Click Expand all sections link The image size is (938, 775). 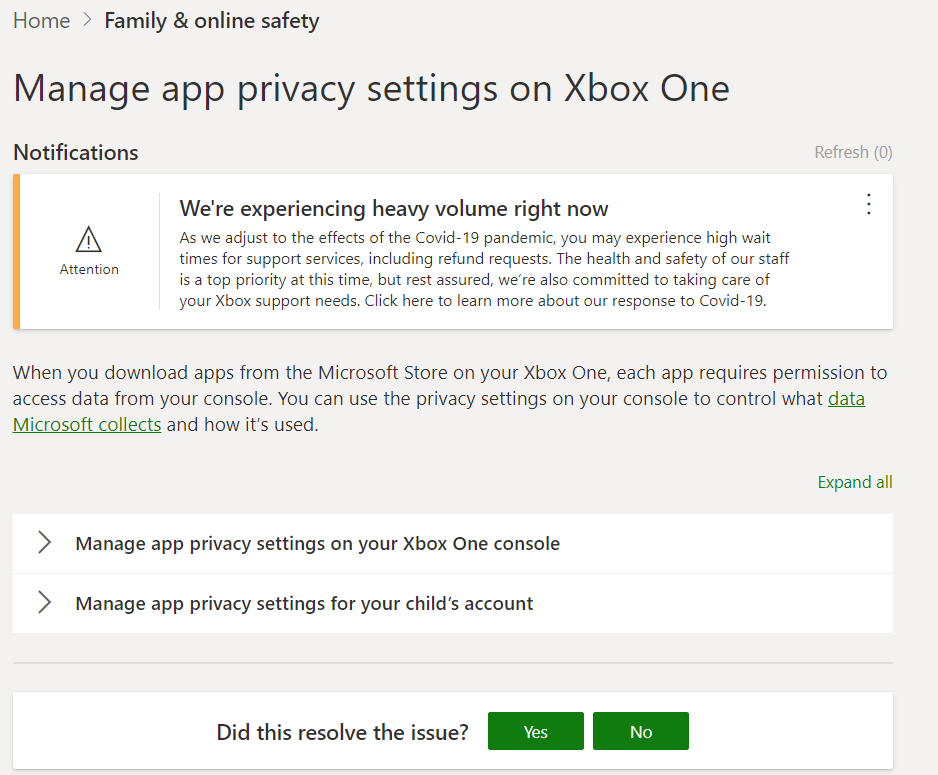tap(855, 482)
